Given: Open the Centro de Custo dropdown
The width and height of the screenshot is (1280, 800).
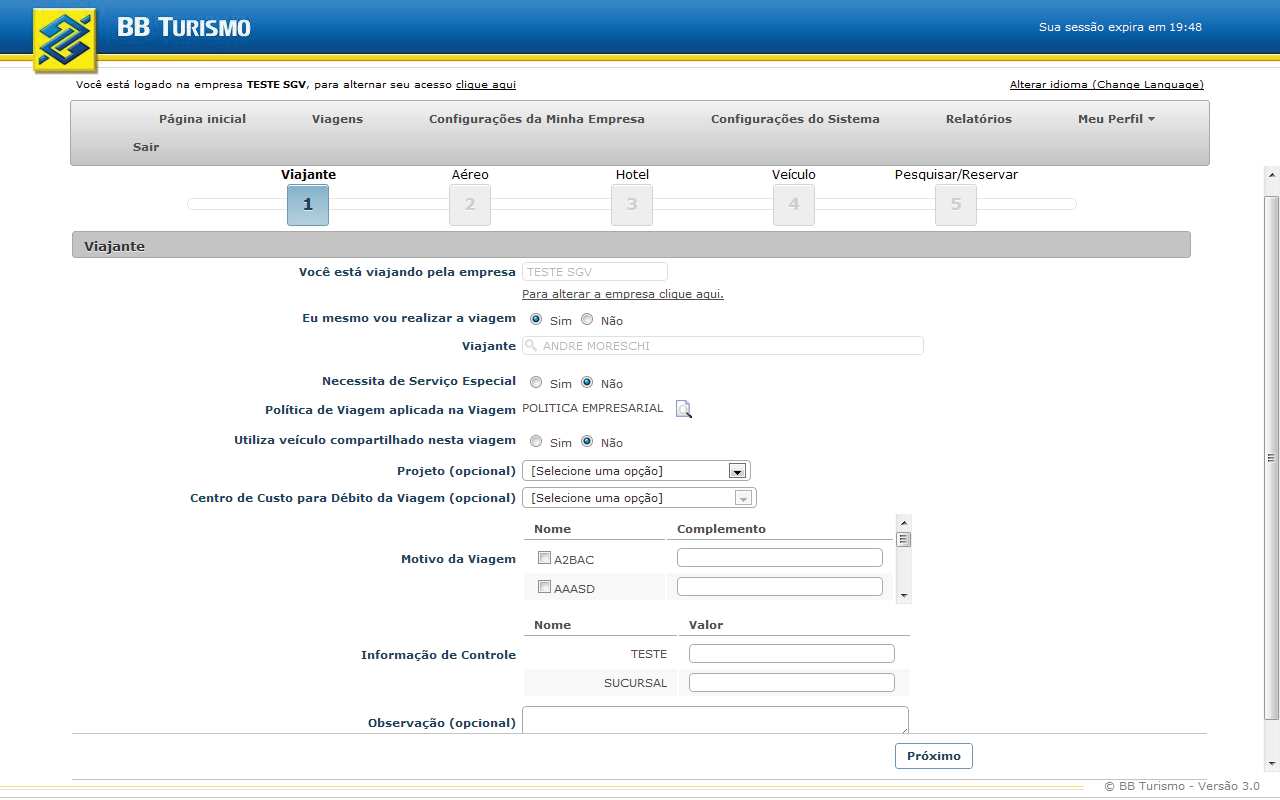Looking at the screenshot, I should click(x=639, y=498).
